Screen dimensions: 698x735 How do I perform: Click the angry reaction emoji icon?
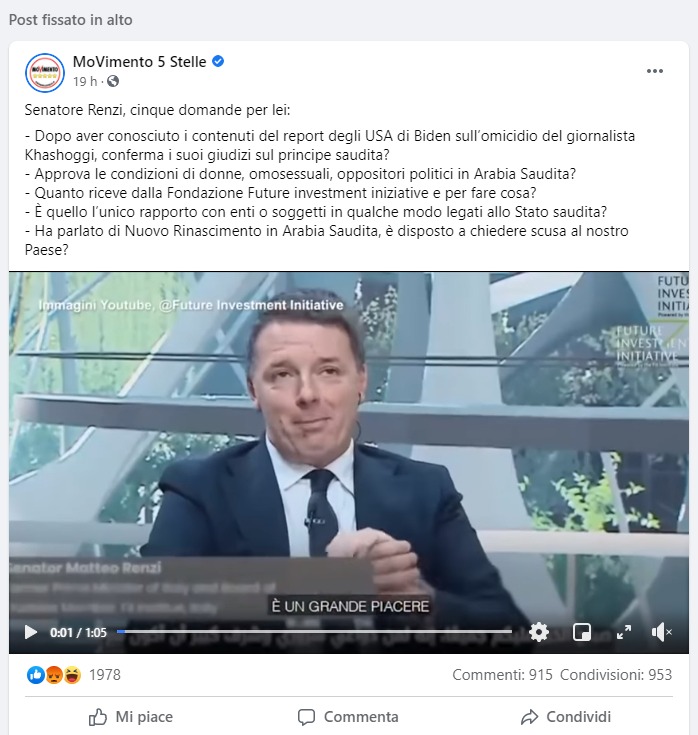(54, 675)
